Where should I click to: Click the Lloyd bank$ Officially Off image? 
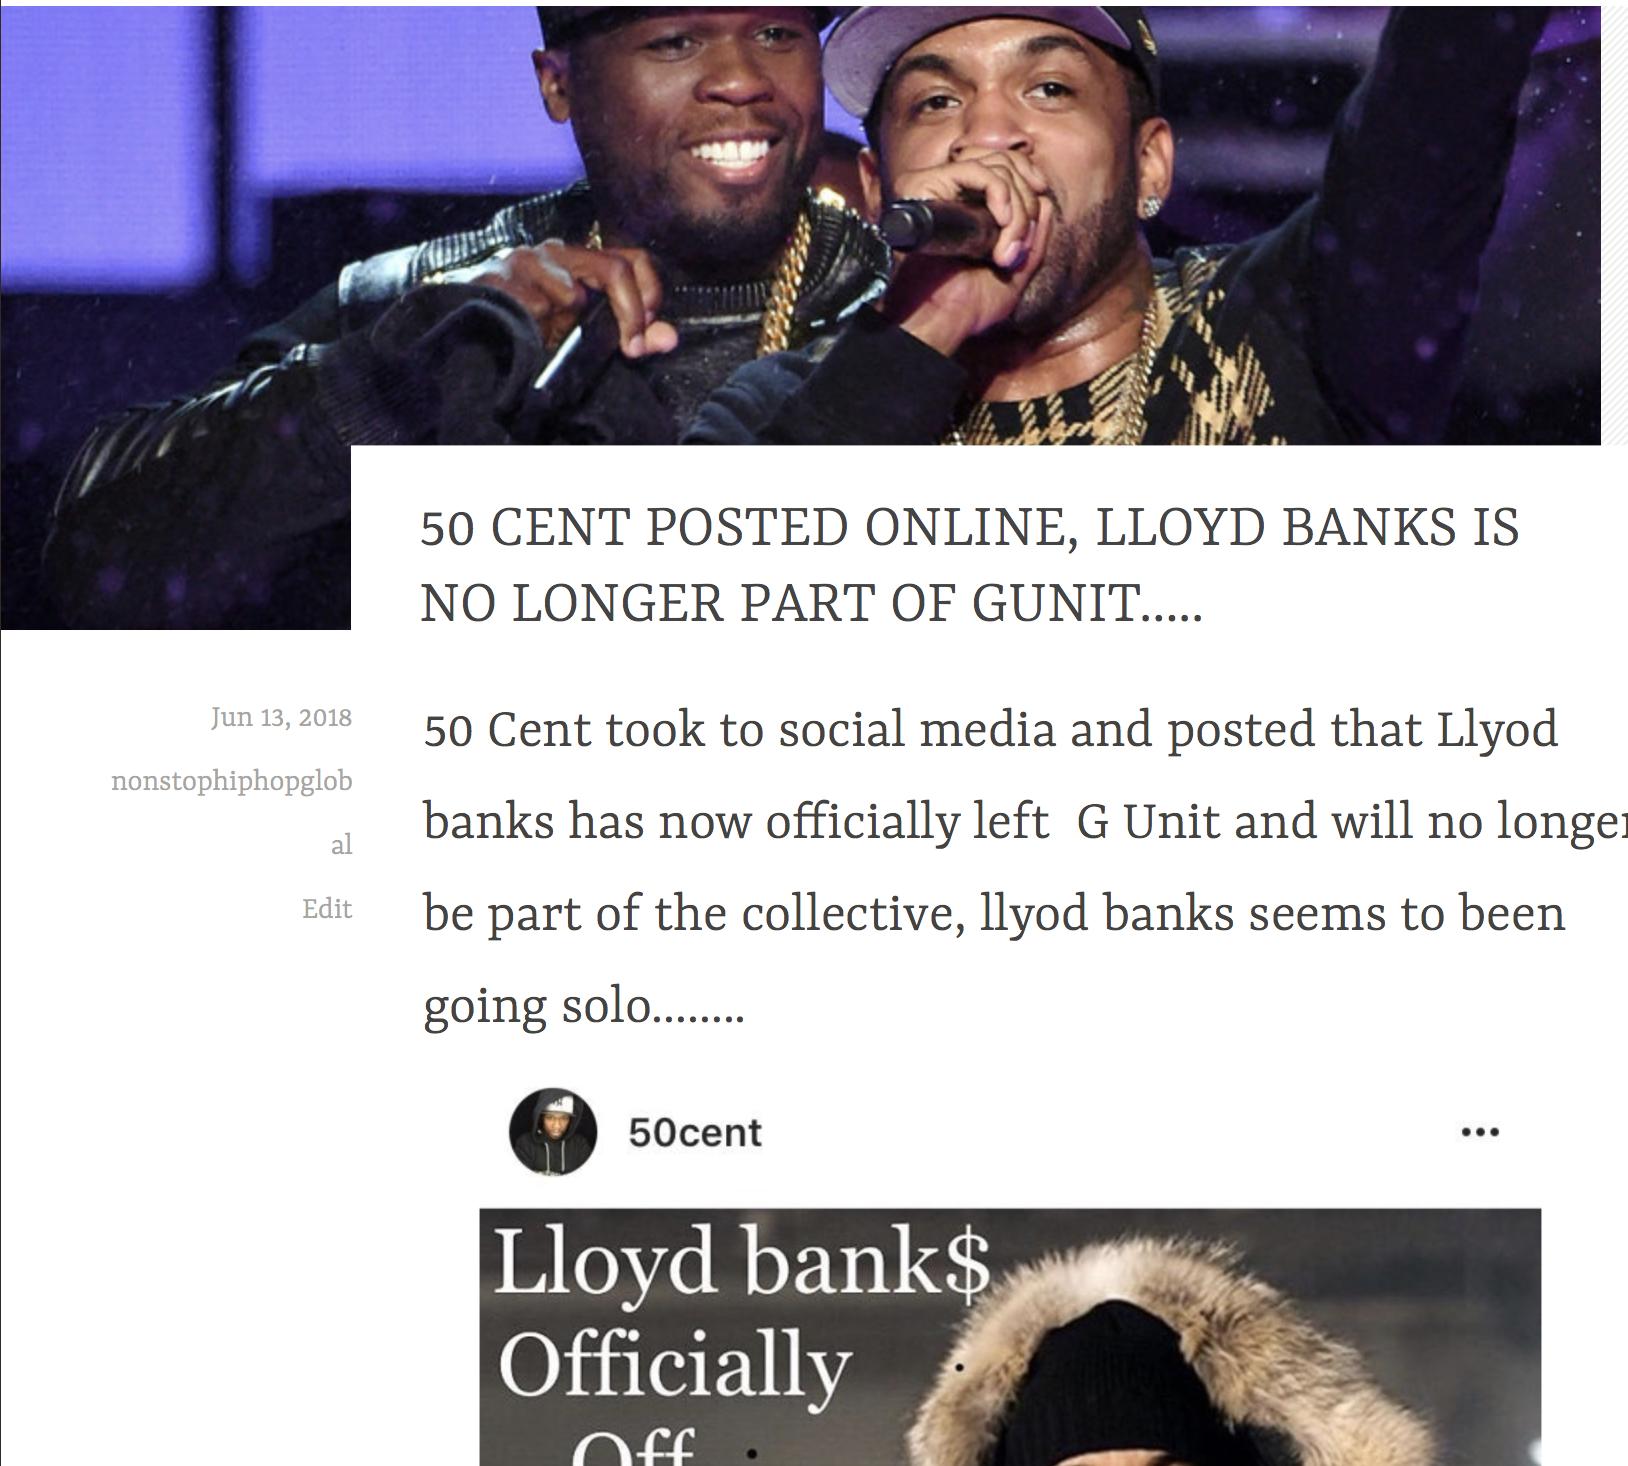pyautogui.click(x=1010, y=1337)
